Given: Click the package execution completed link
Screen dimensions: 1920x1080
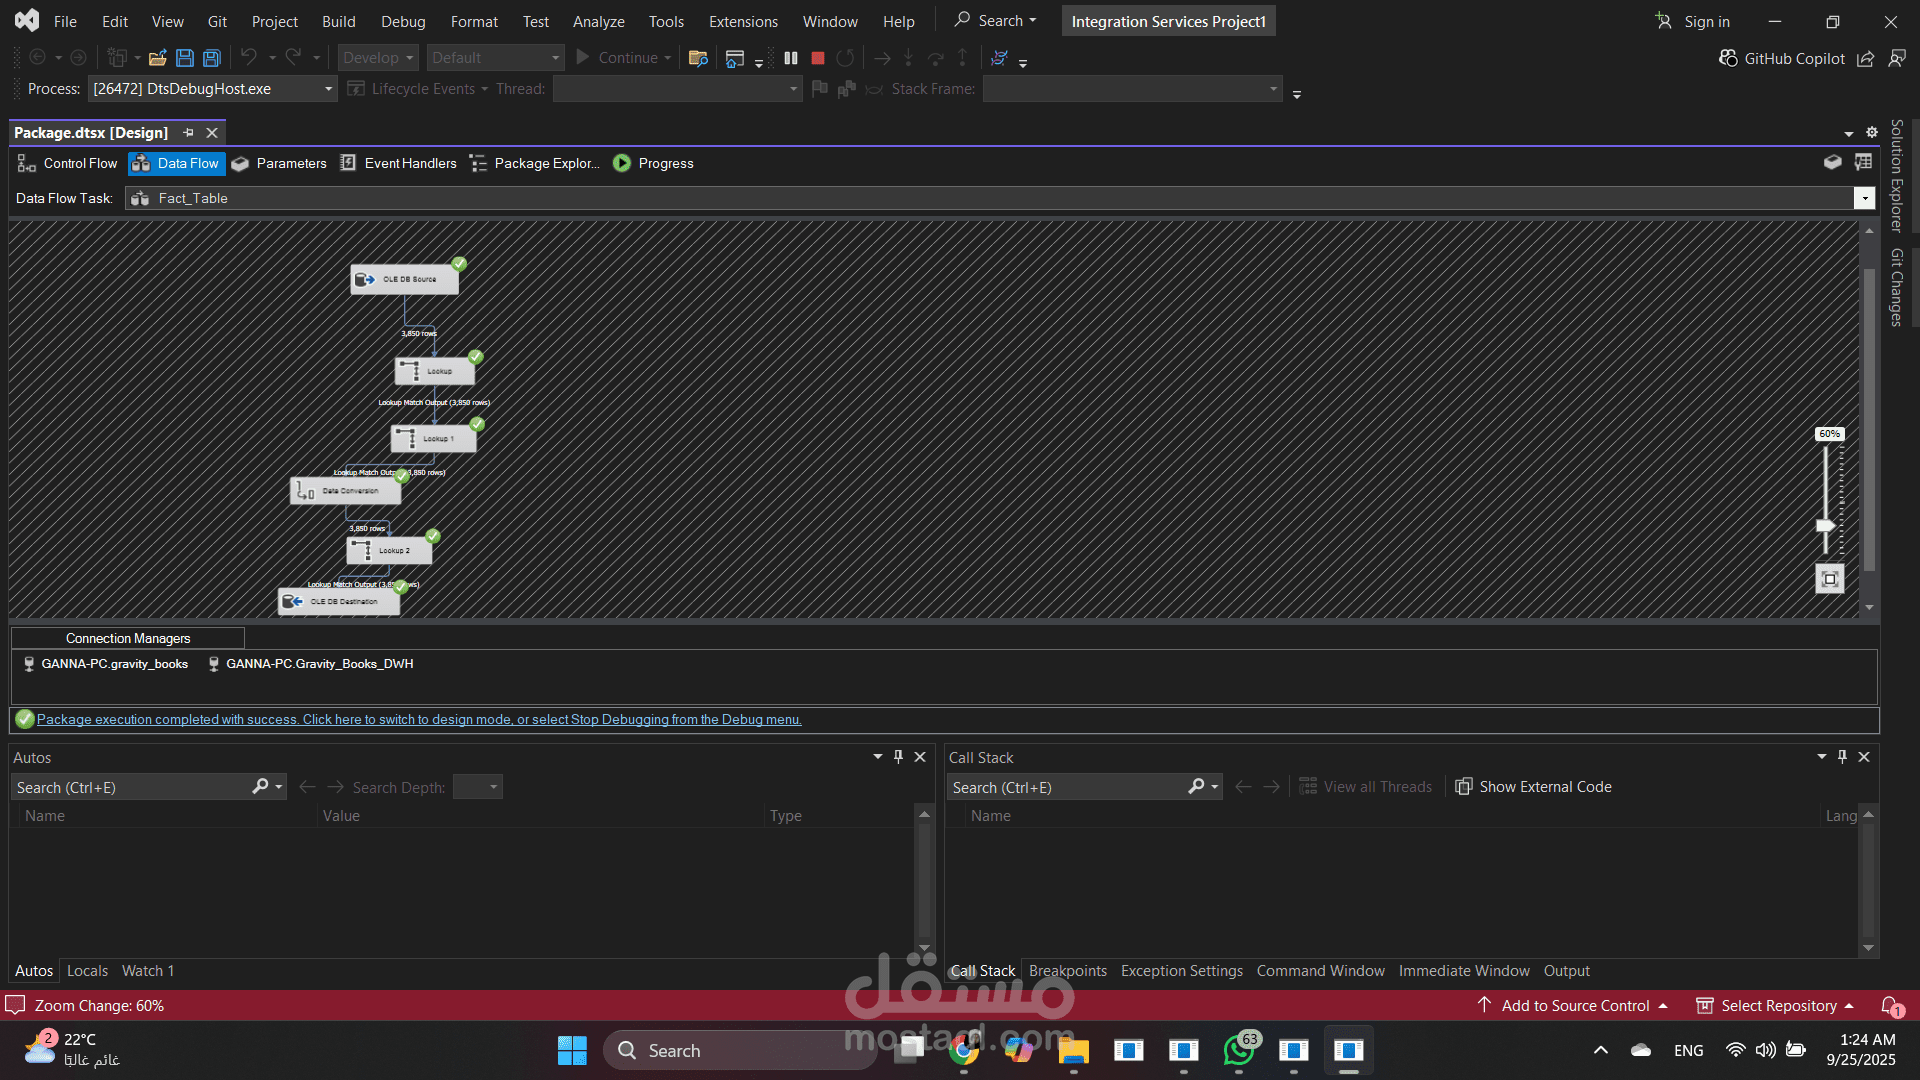Looking at the screenshot, I should [419, 719].
